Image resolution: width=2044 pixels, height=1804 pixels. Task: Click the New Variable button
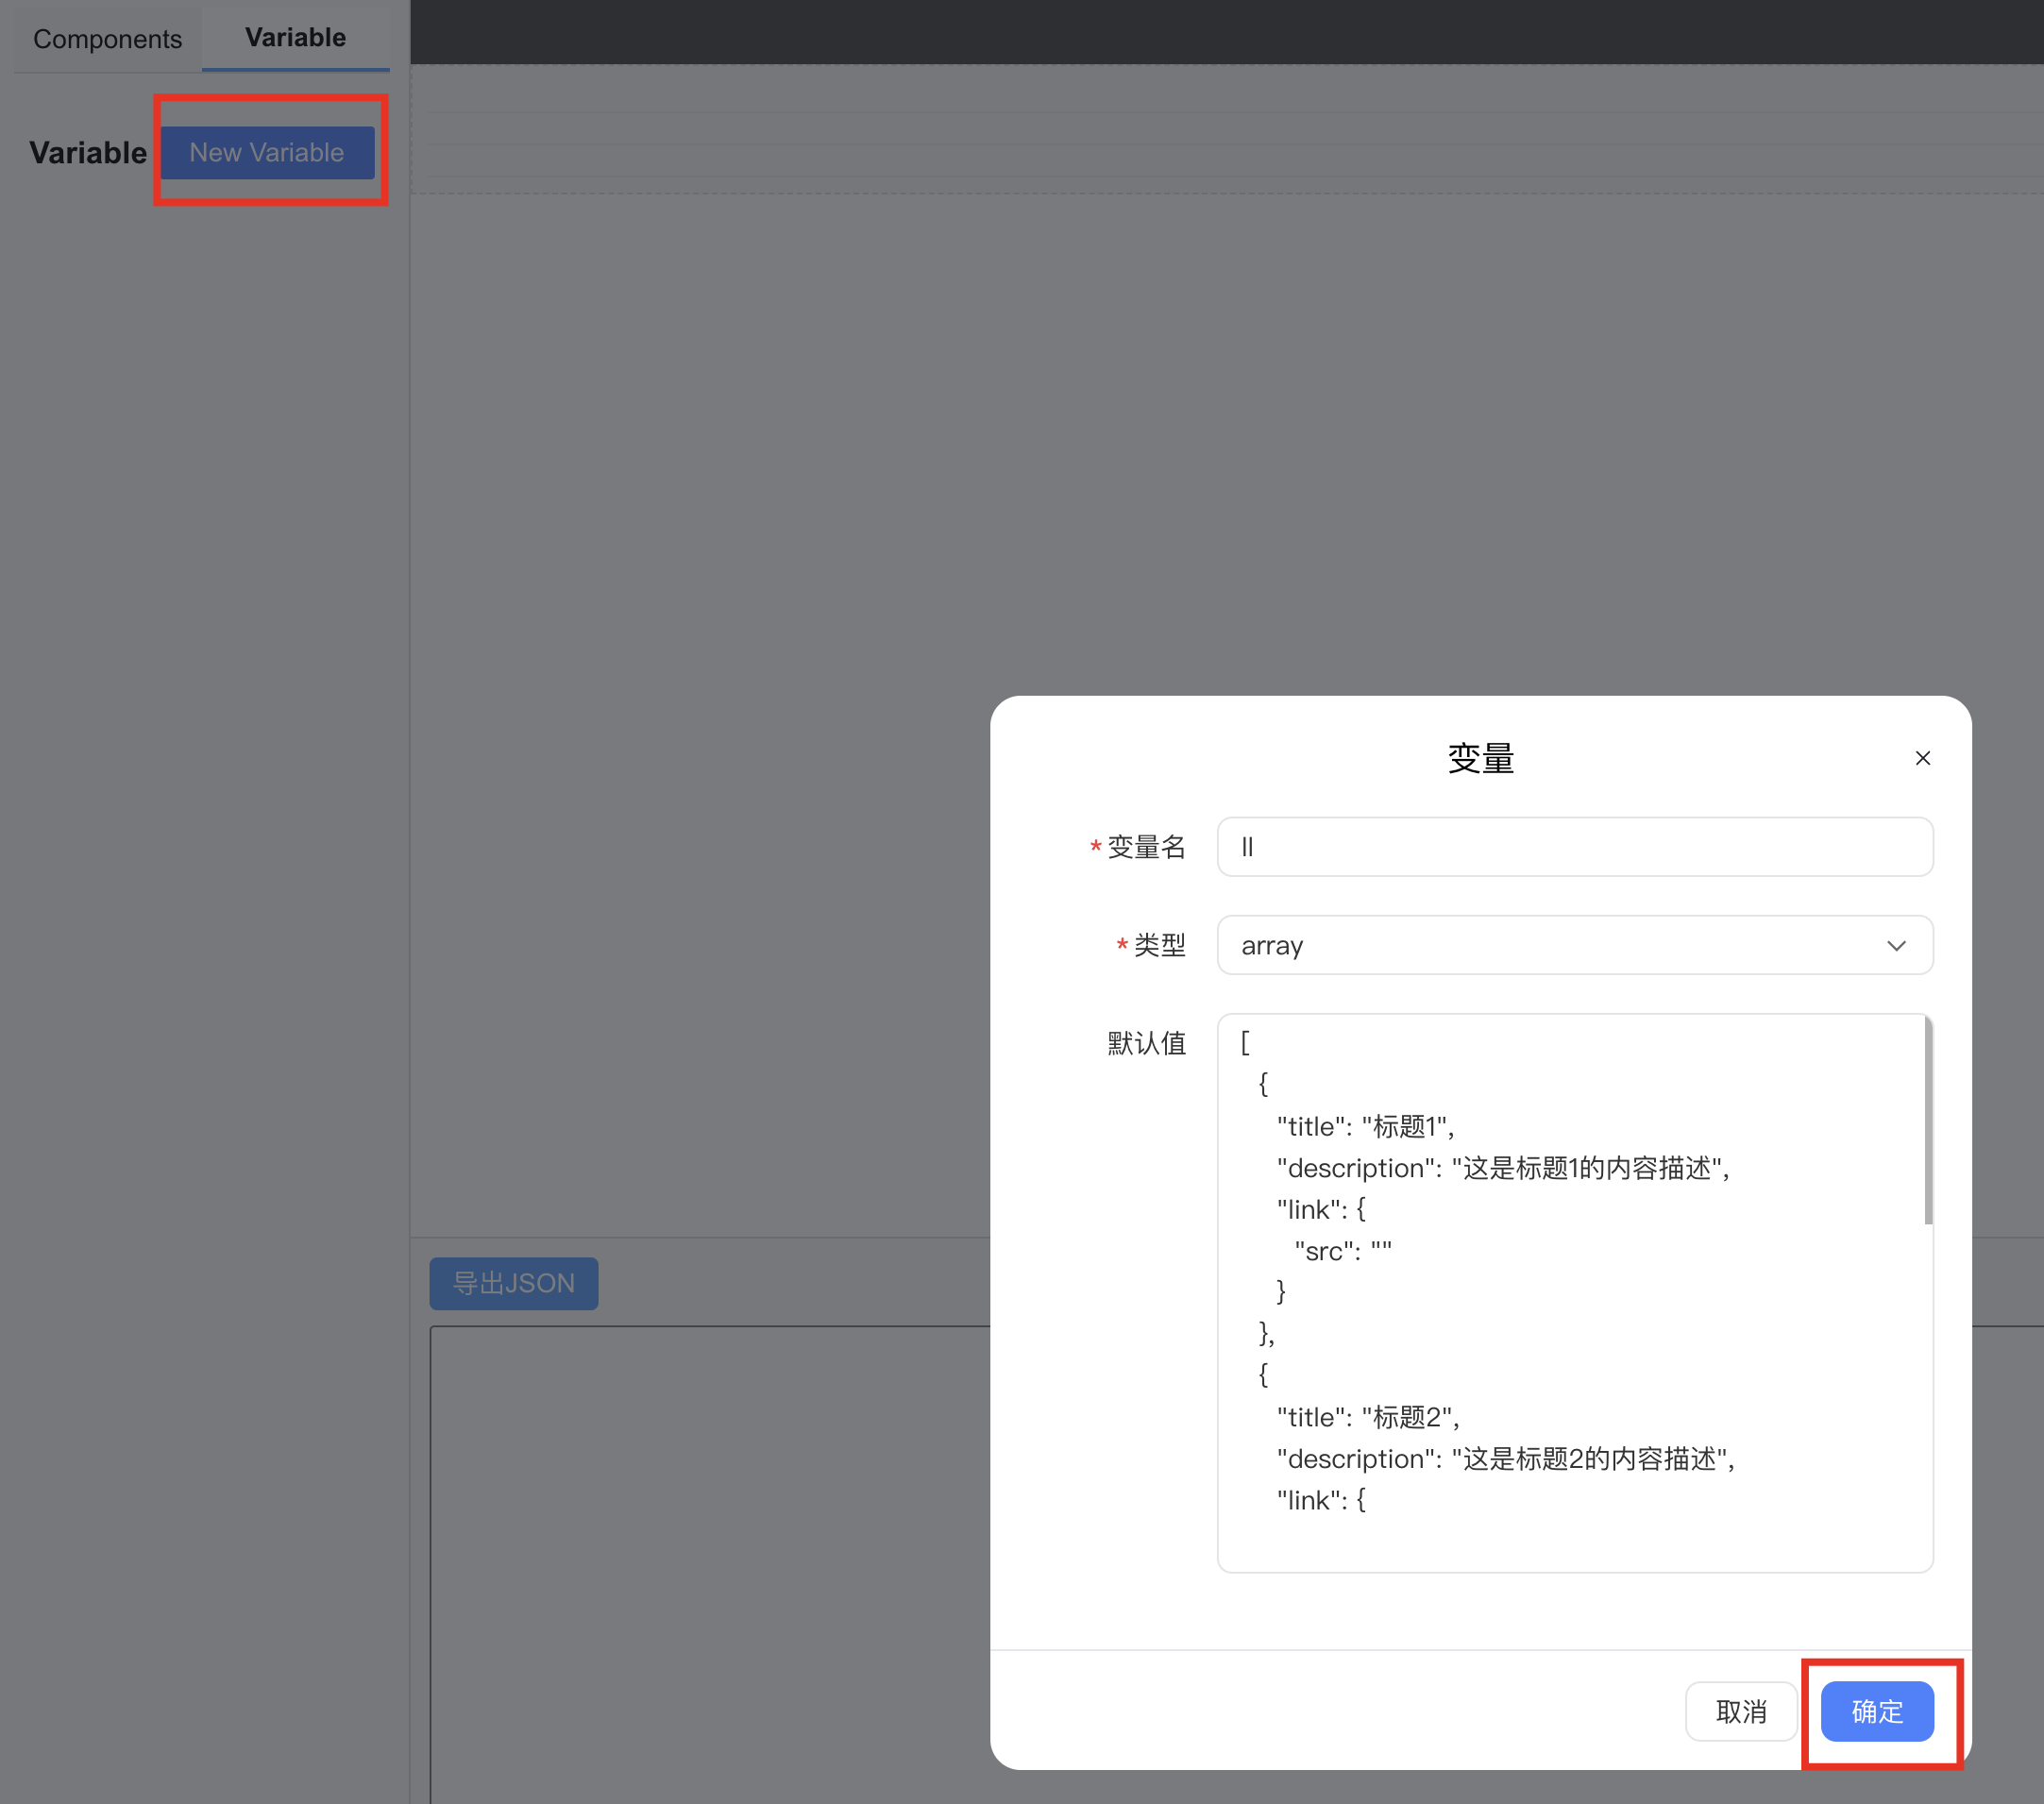coord(267,152)
